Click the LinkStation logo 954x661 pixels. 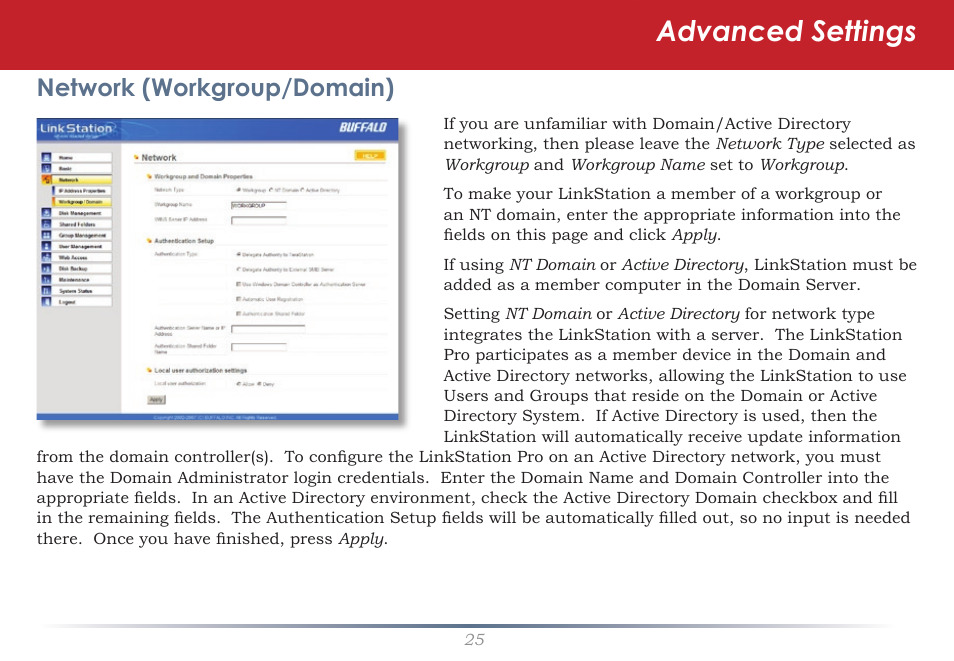tap(77, 129)
